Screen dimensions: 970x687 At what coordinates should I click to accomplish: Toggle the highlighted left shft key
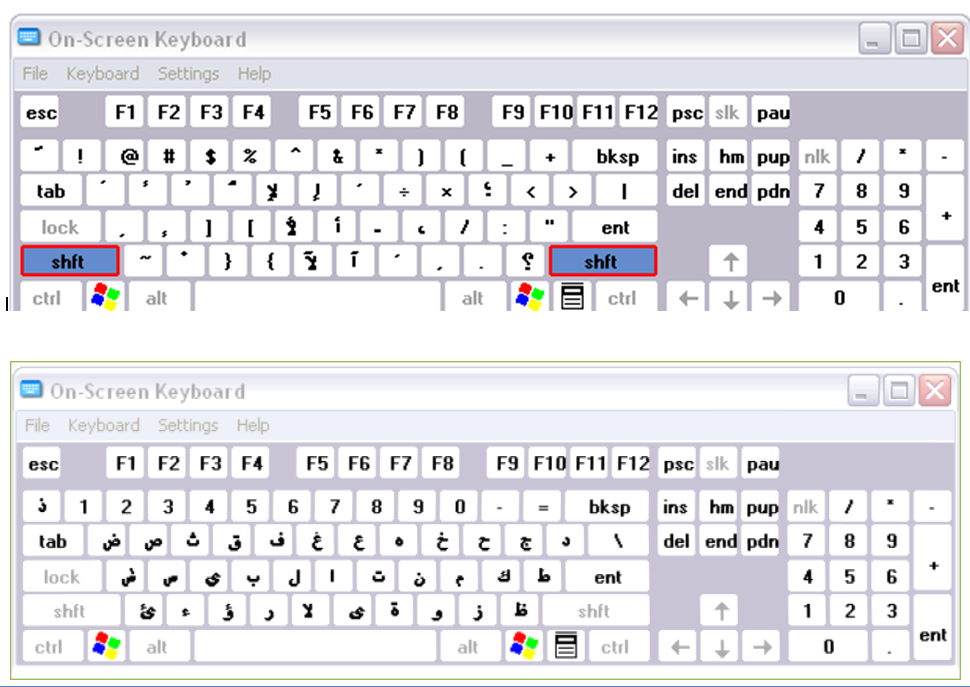tap(69, 261)
